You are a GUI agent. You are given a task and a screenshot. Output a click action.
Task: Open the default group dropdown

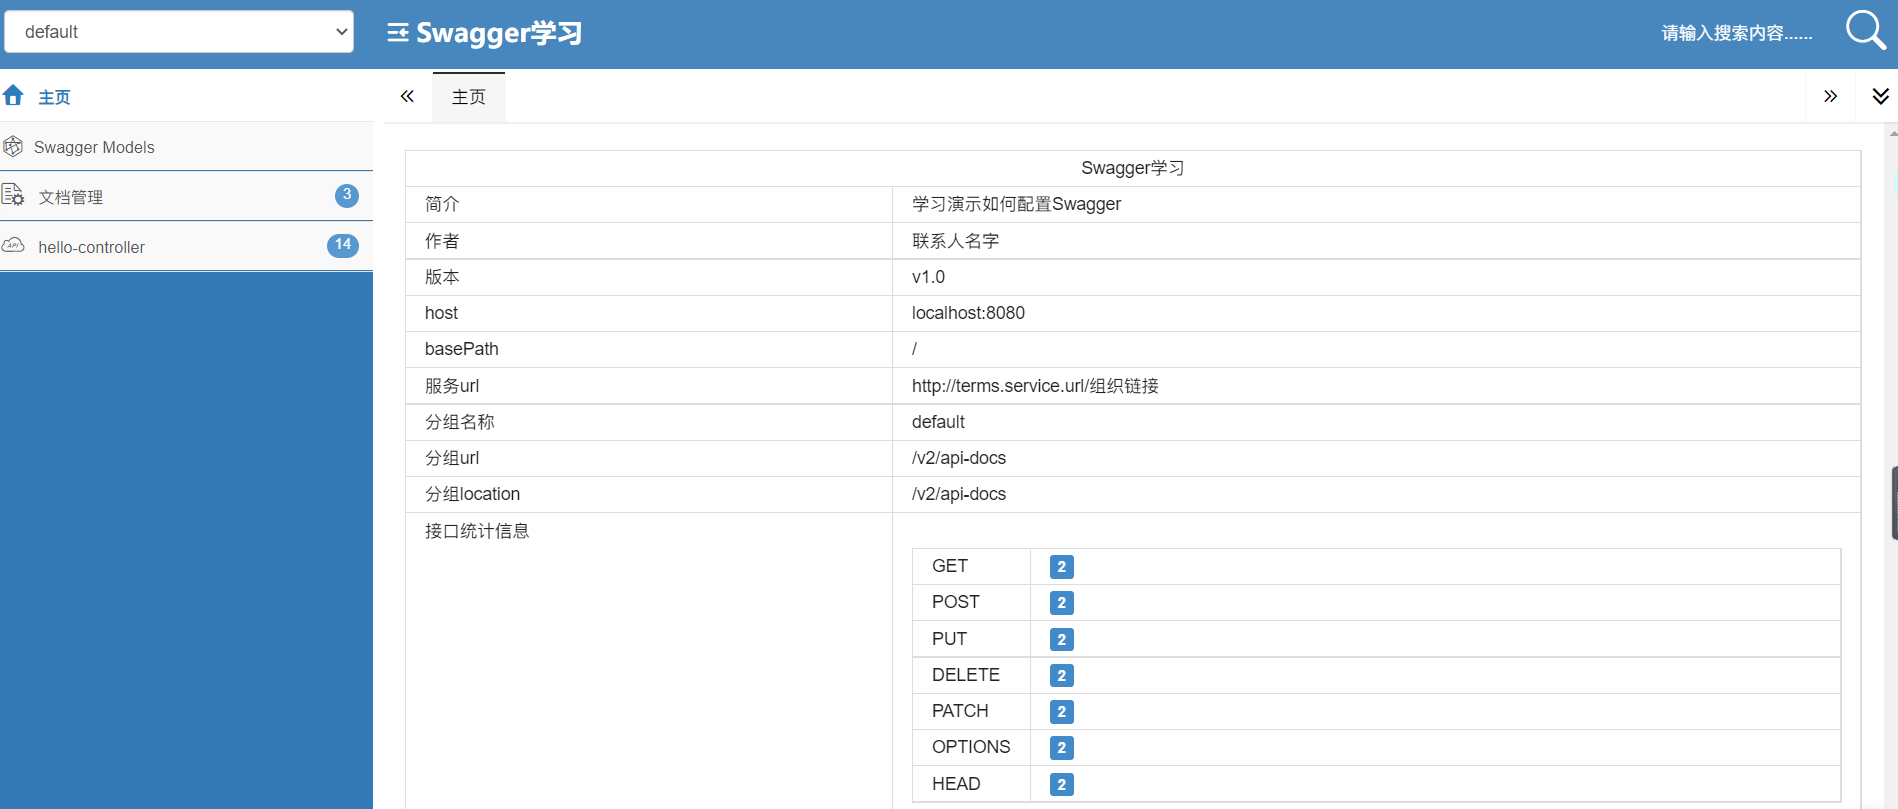(x=179, y=32)
